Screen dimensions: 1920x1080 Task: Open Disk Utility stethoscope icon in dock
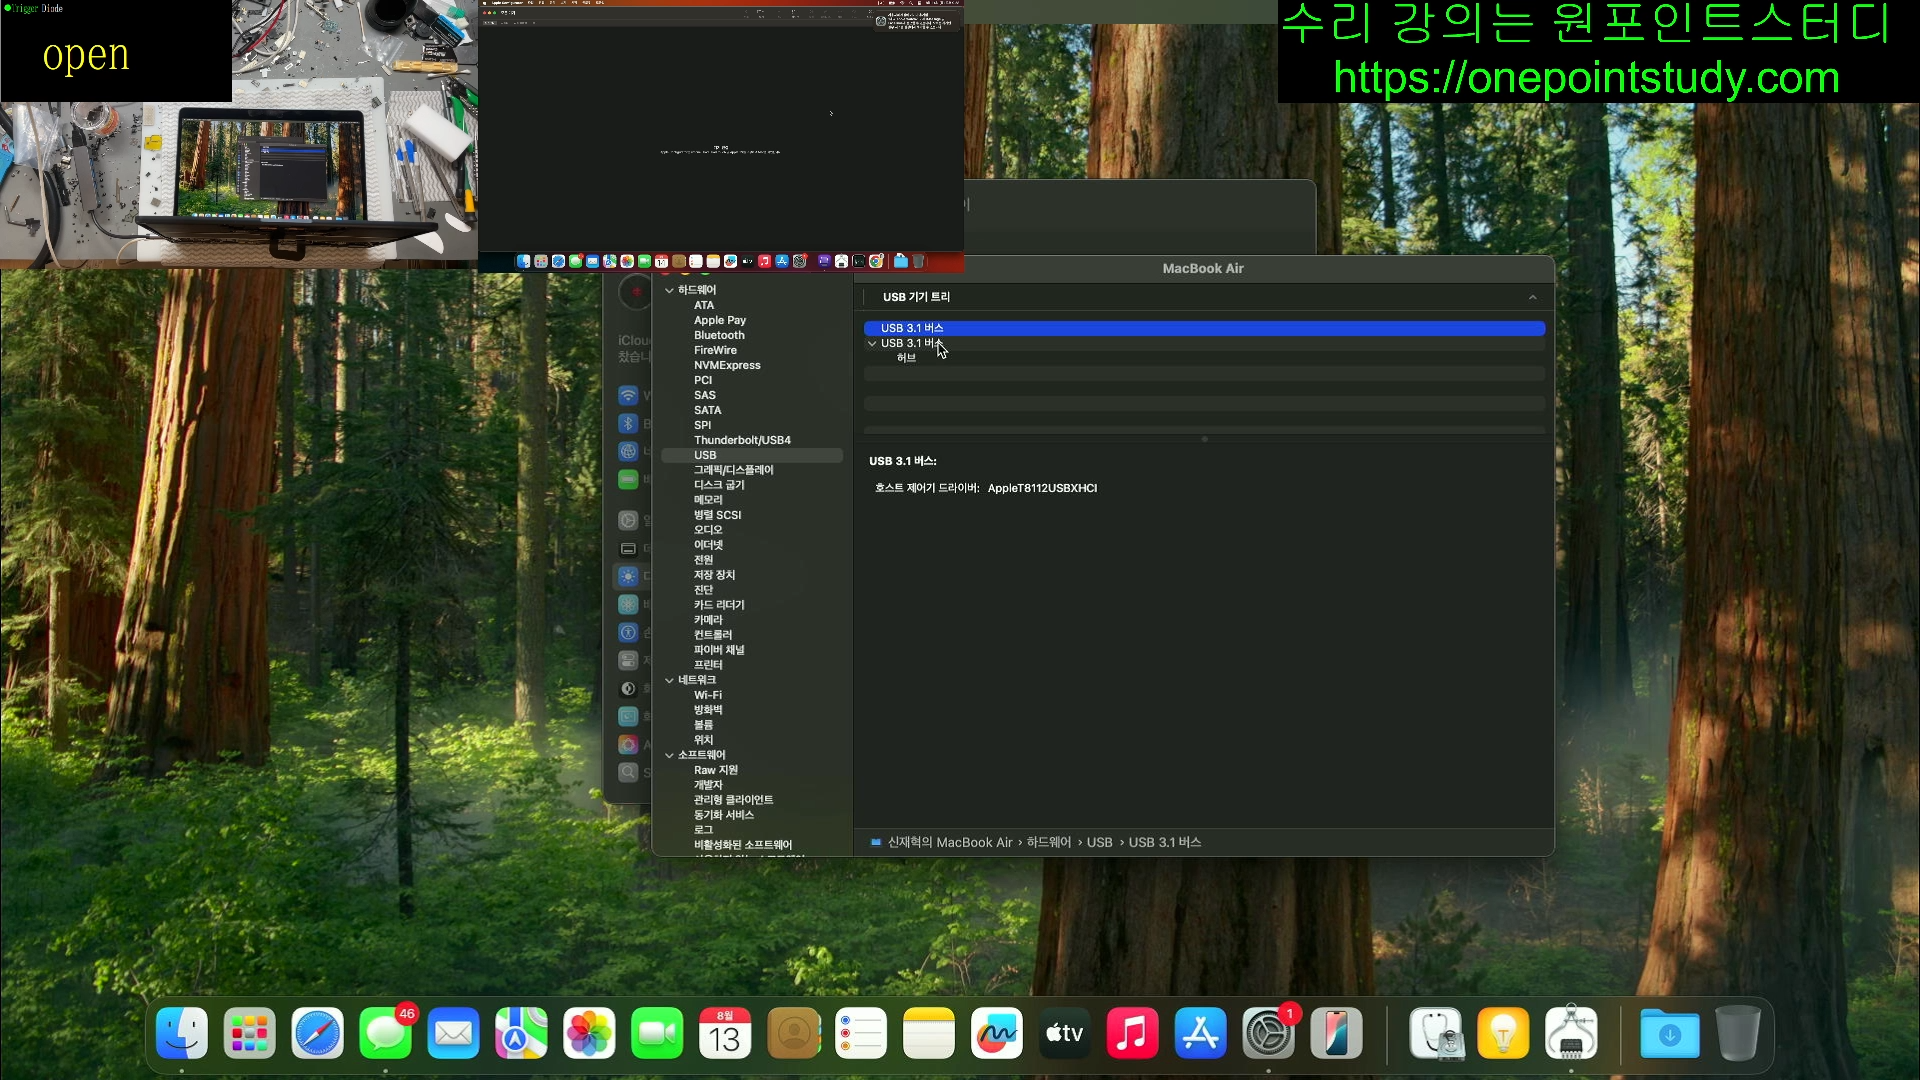(1436, 1034)
